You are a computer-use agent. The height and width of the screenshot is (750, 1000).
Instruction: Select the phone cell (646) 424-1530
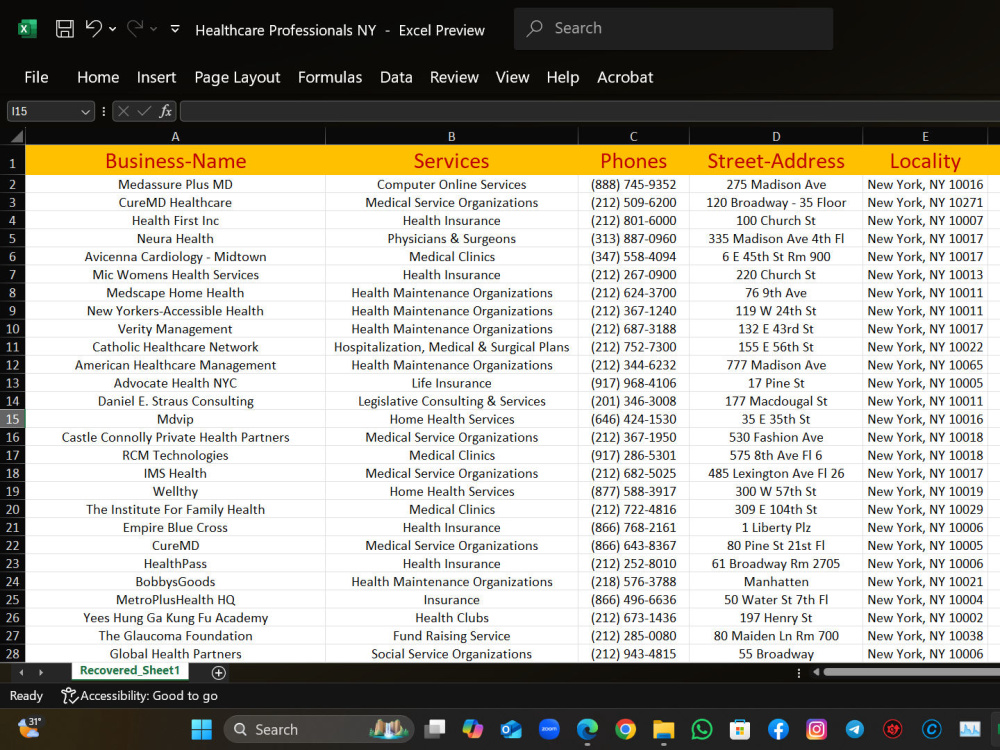[633, 419]
